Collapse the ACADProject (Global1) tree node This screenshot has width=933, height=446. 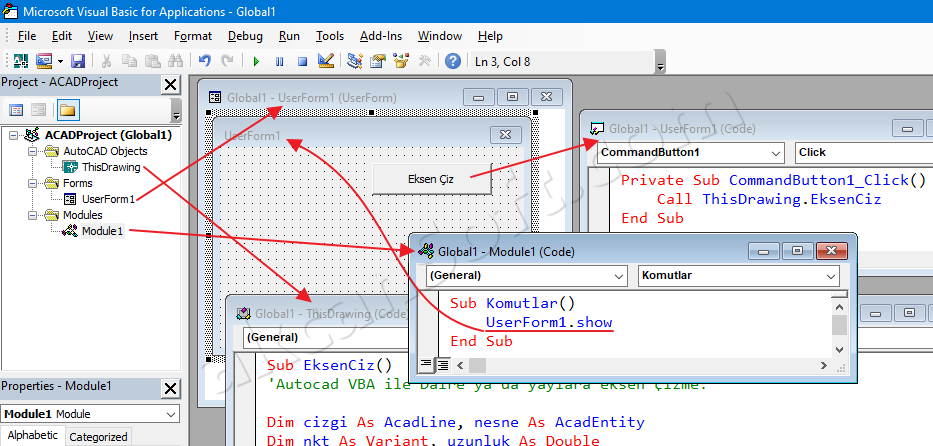click(14, 136)
